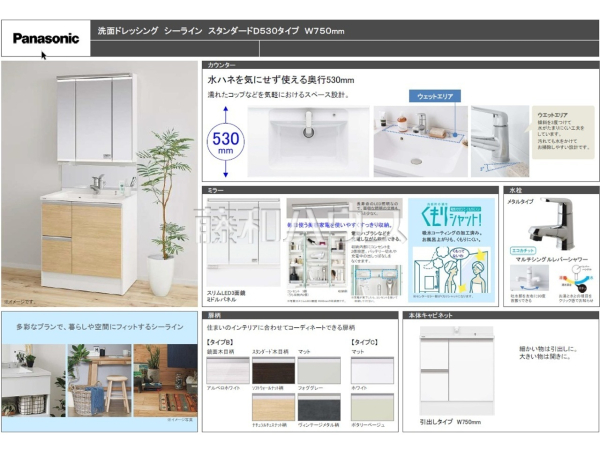Select the ヴィンテージメタル柄 dark swatch
The height and width of the screenshot is (450, 600).
click(x=319, y=408)
